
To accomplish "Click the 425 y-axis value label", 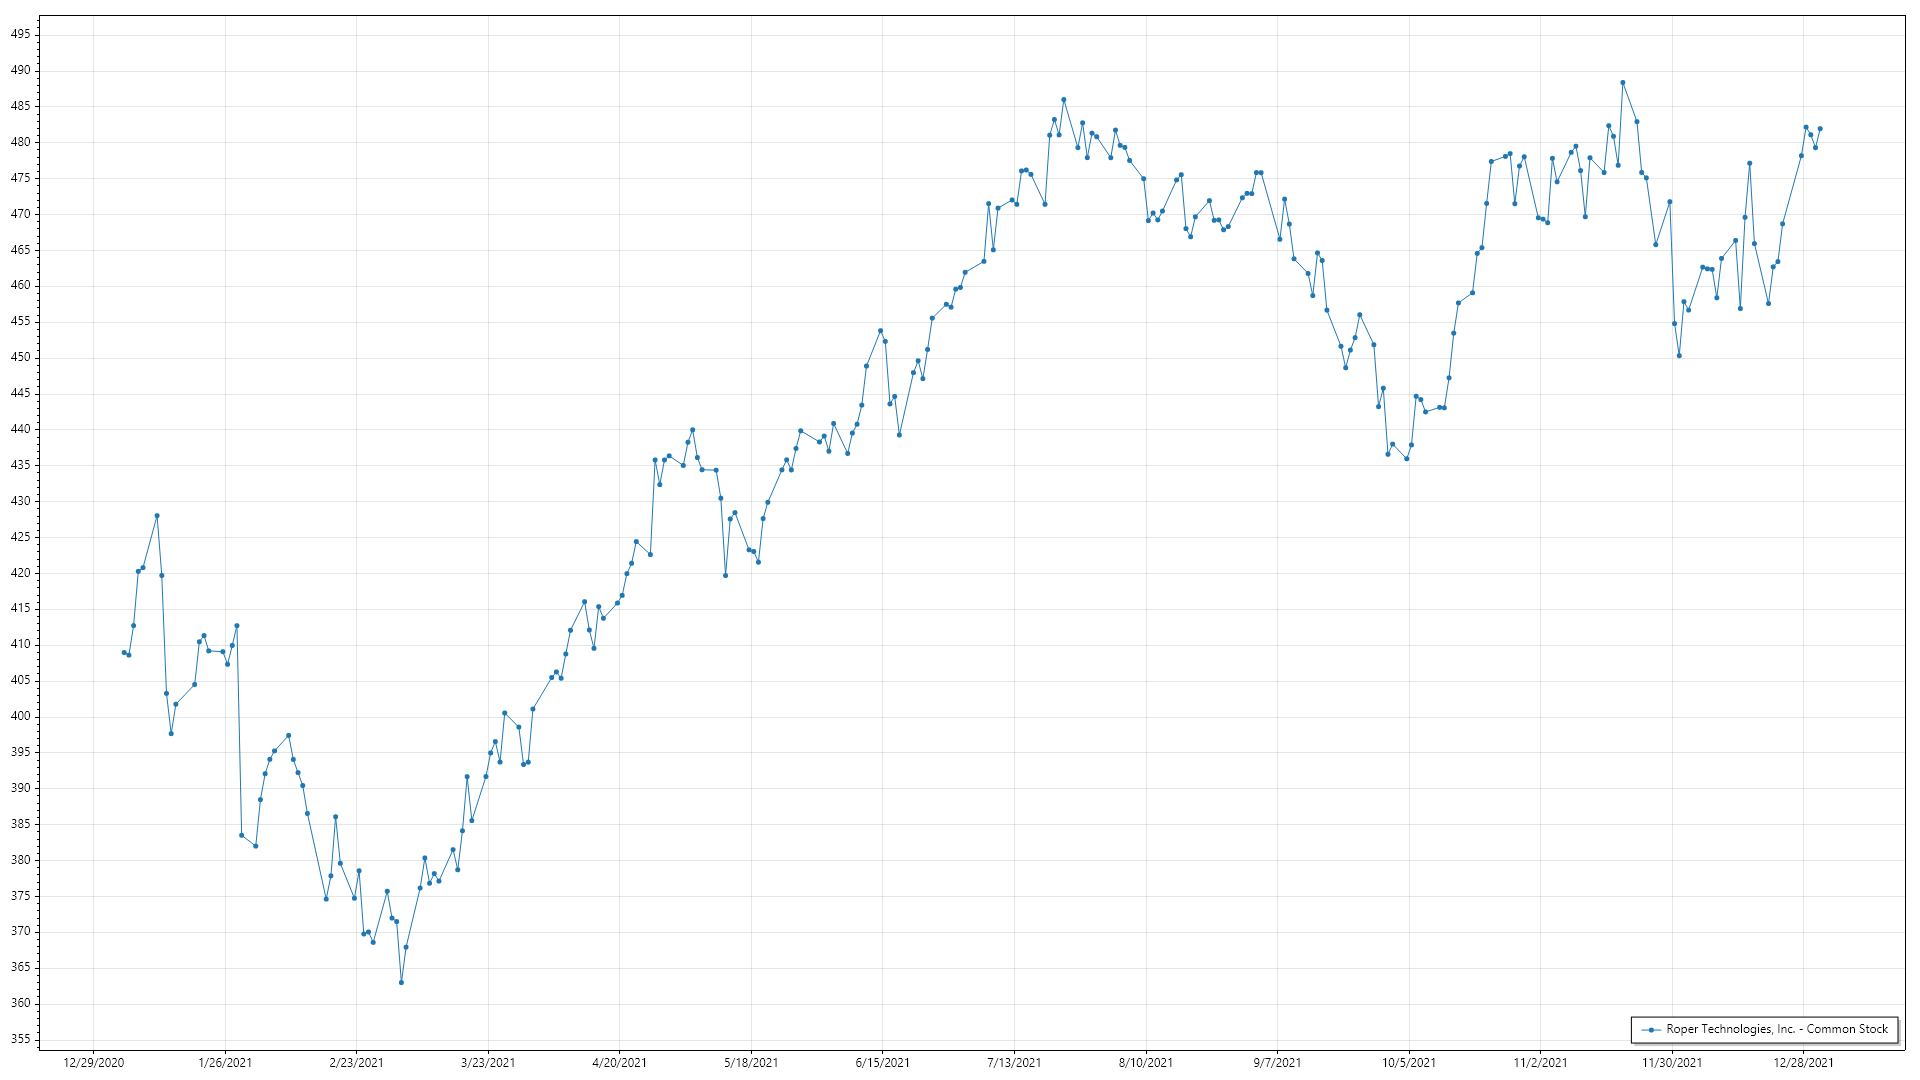I will pyautogui.click(x=20, y=537).
